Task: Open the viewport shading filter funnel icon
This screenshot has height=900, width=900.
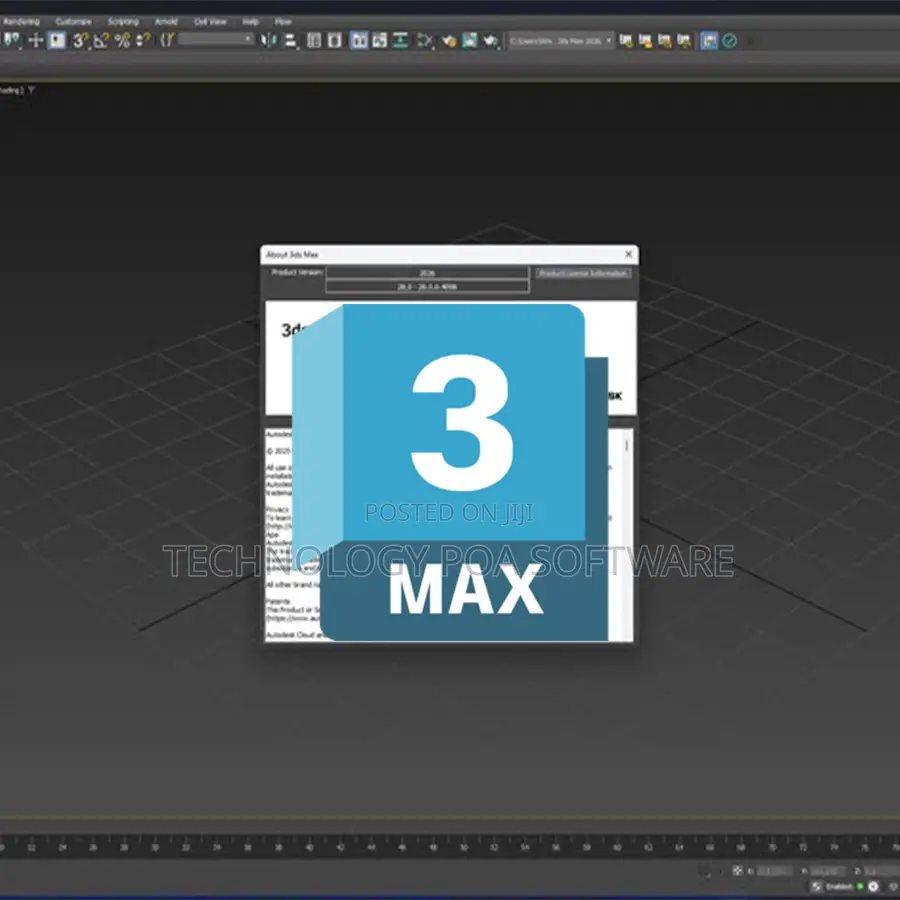Action: click(x=32, y=90)
